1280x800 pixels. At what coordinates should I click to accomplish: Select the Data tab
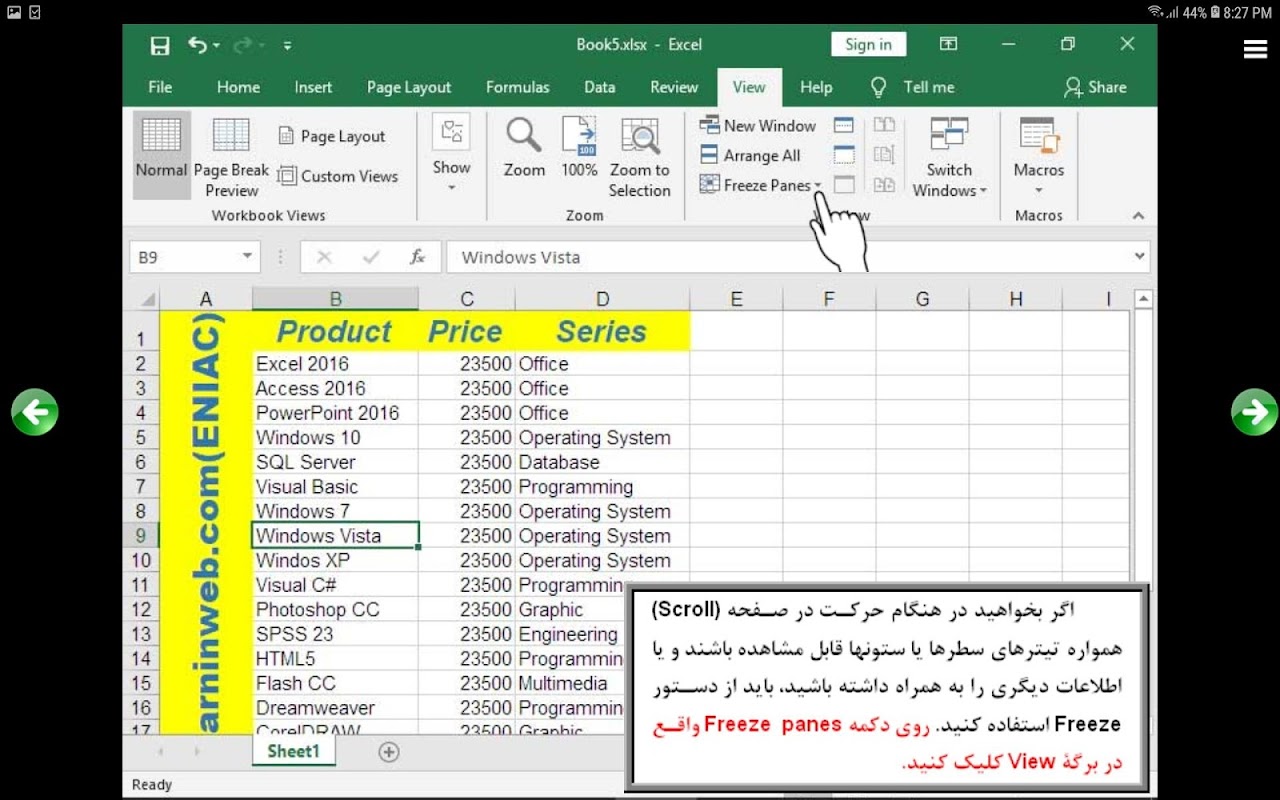pos(599,87)
